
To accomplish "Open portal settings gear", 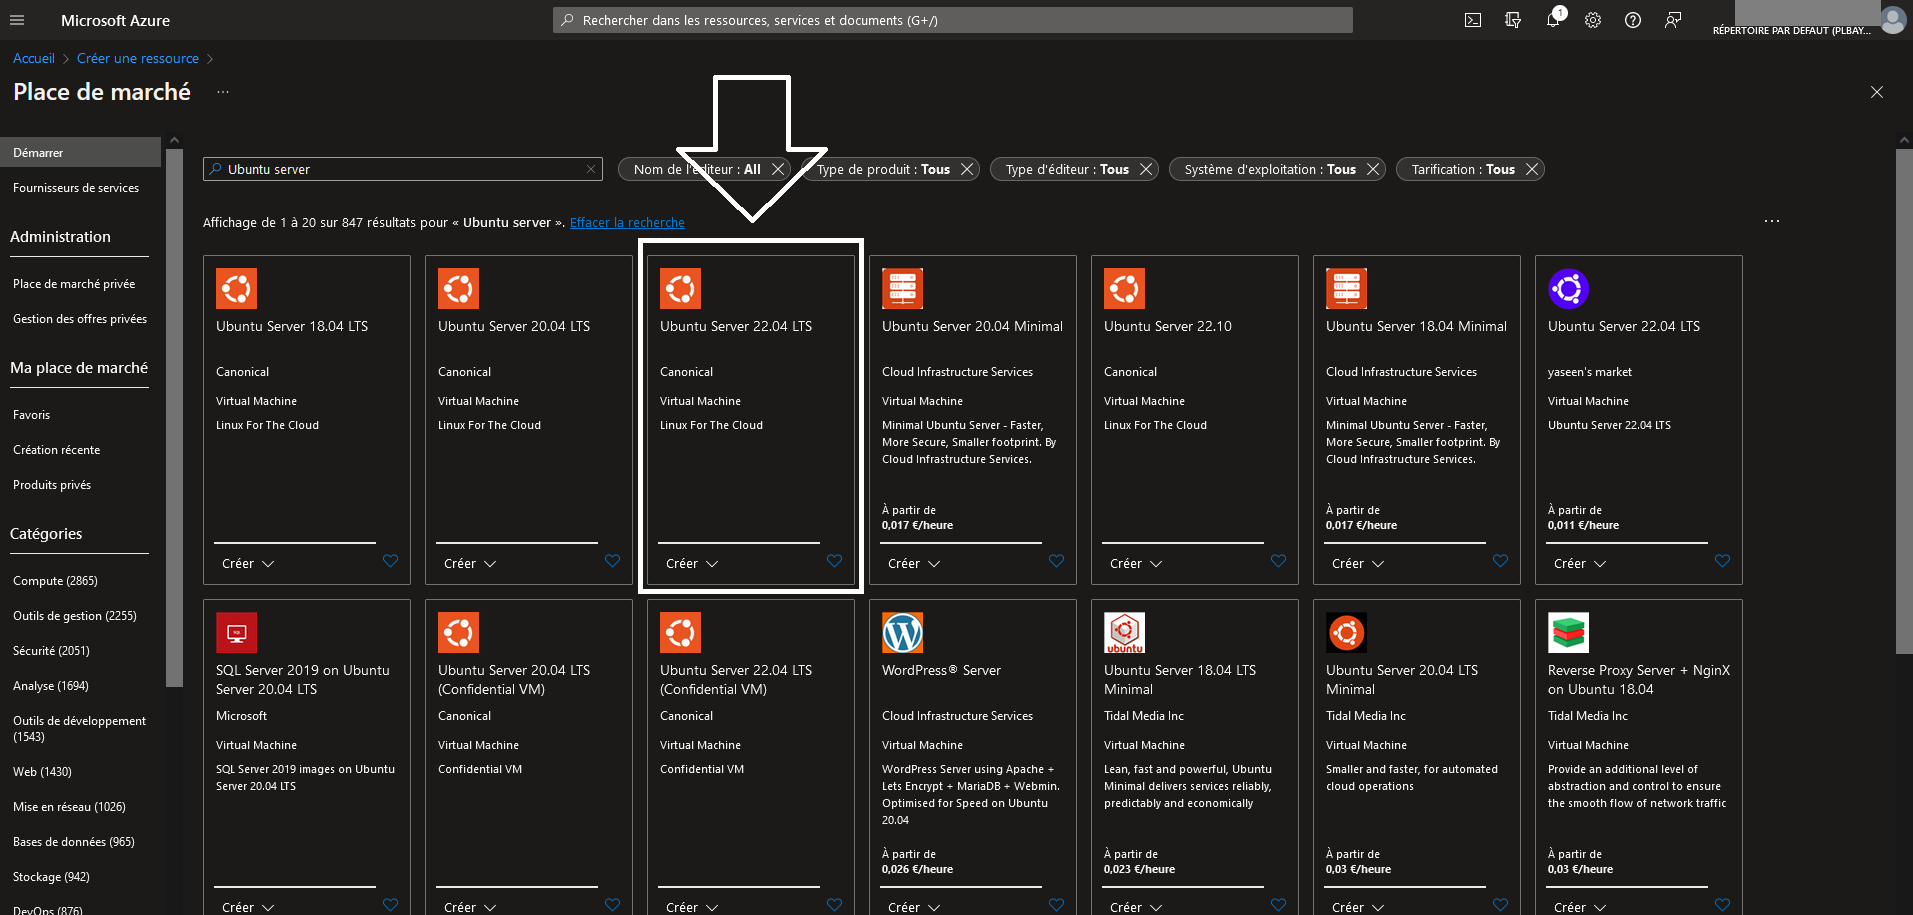I will (1593, 20).
